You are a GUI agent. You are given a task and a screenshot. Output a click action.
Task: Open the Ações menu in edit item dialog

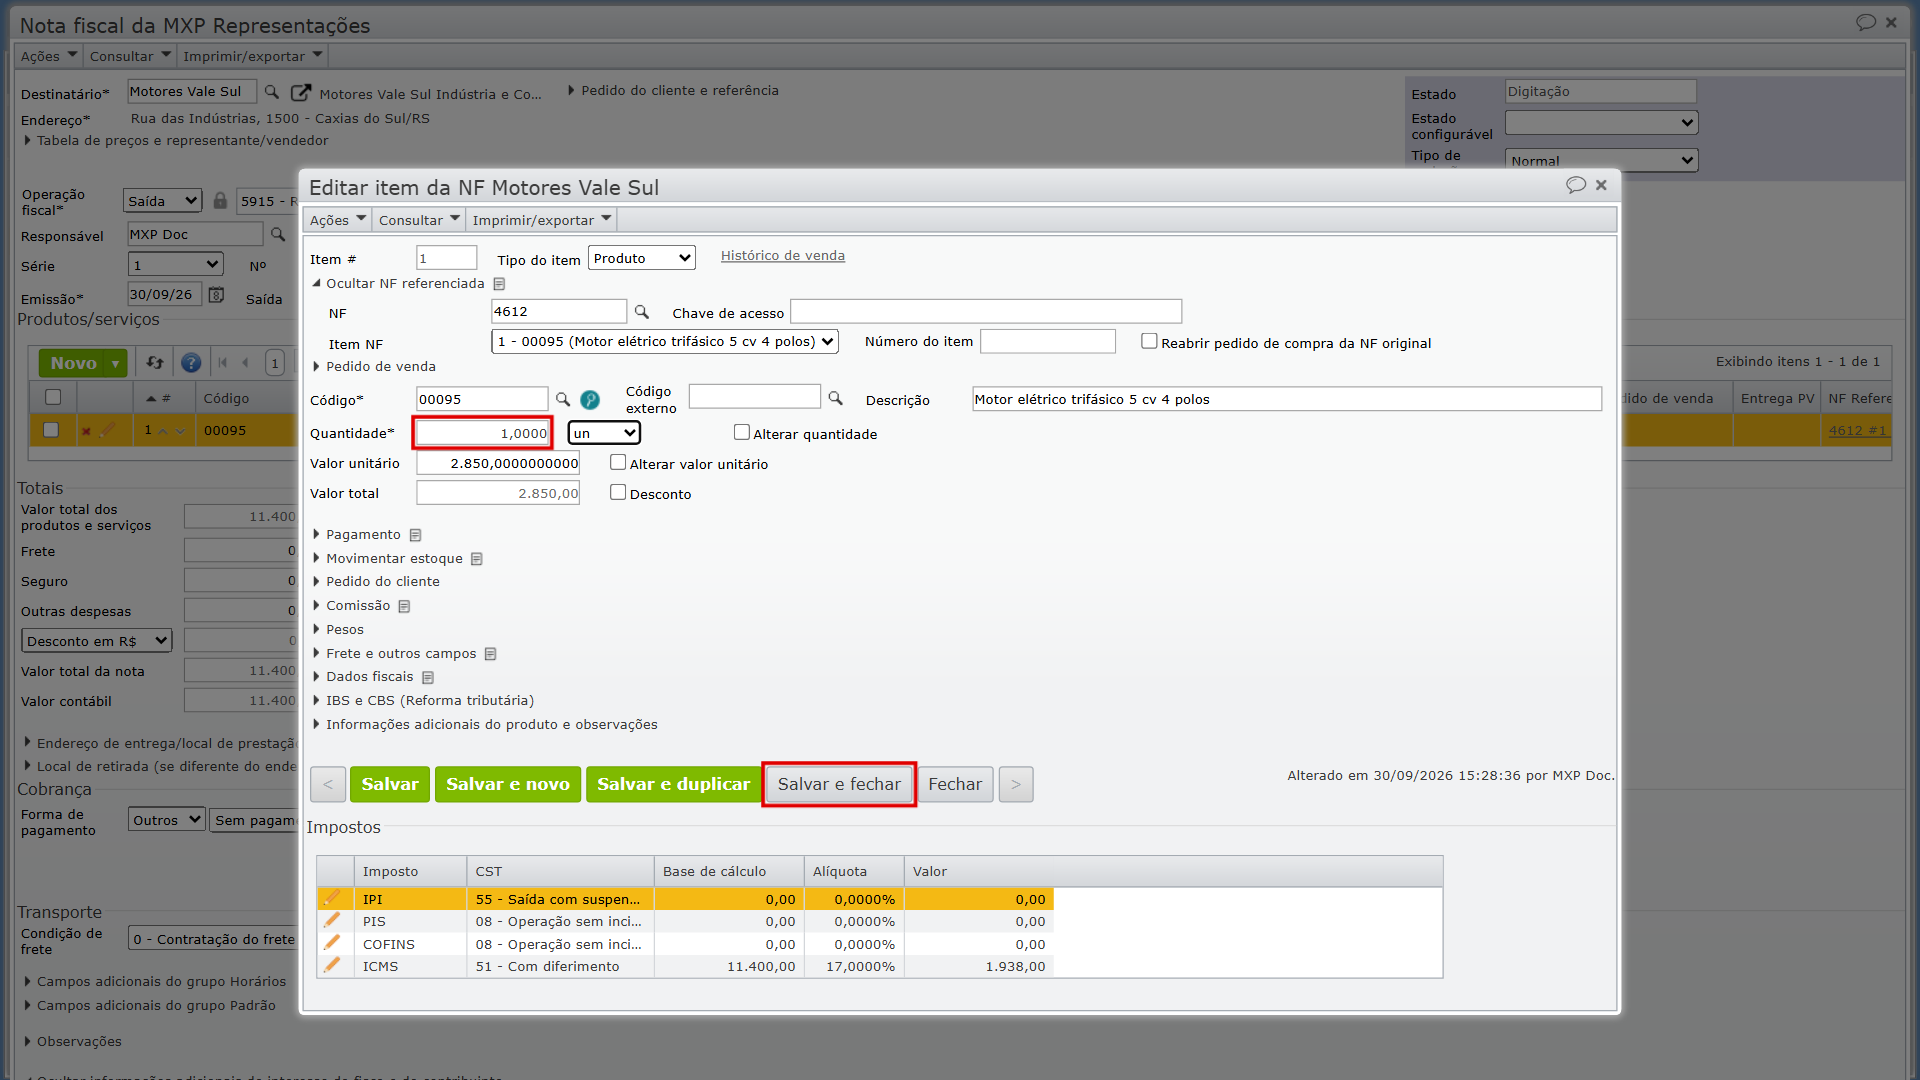pyautogui.click(x=338, y=220)
